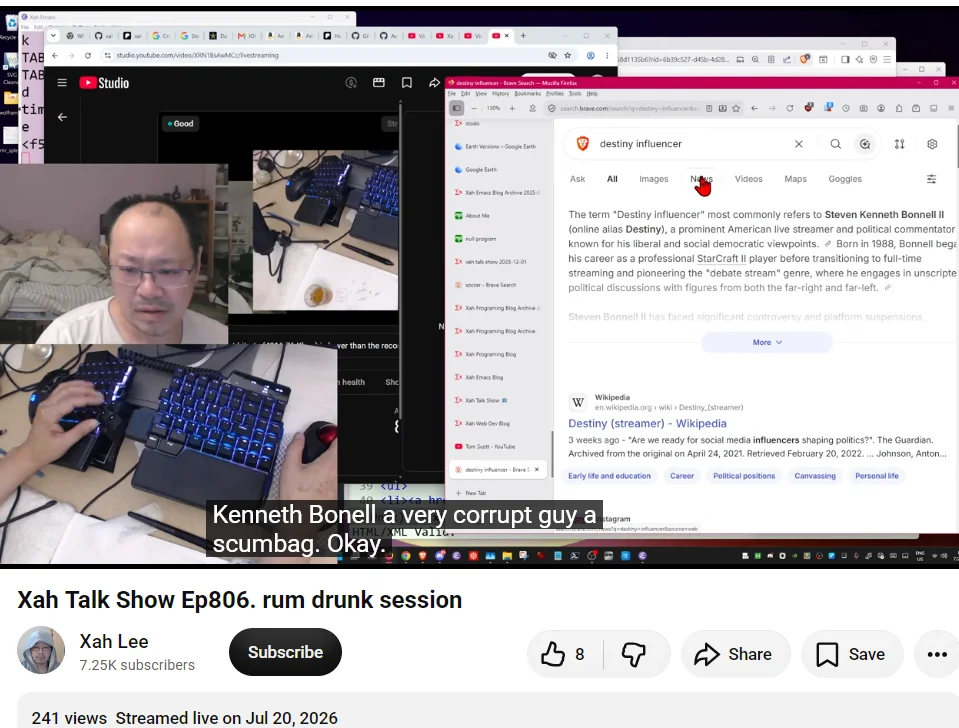
Task: Open File Explorer folder on the taskbar
Action: coord(507,556)
